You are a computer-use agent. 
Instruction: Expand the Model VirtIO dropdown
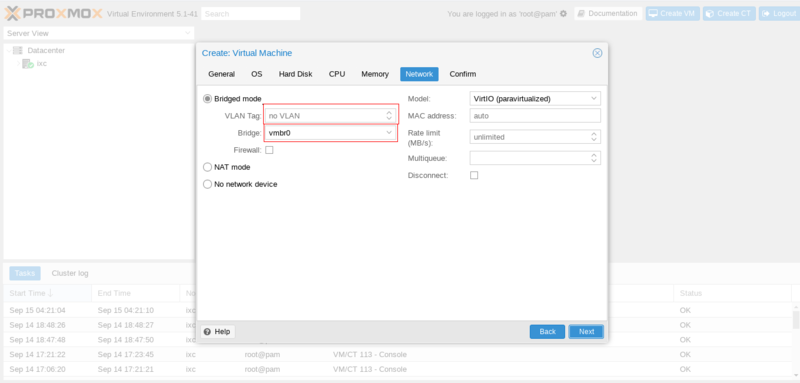(x=535, y=98)
